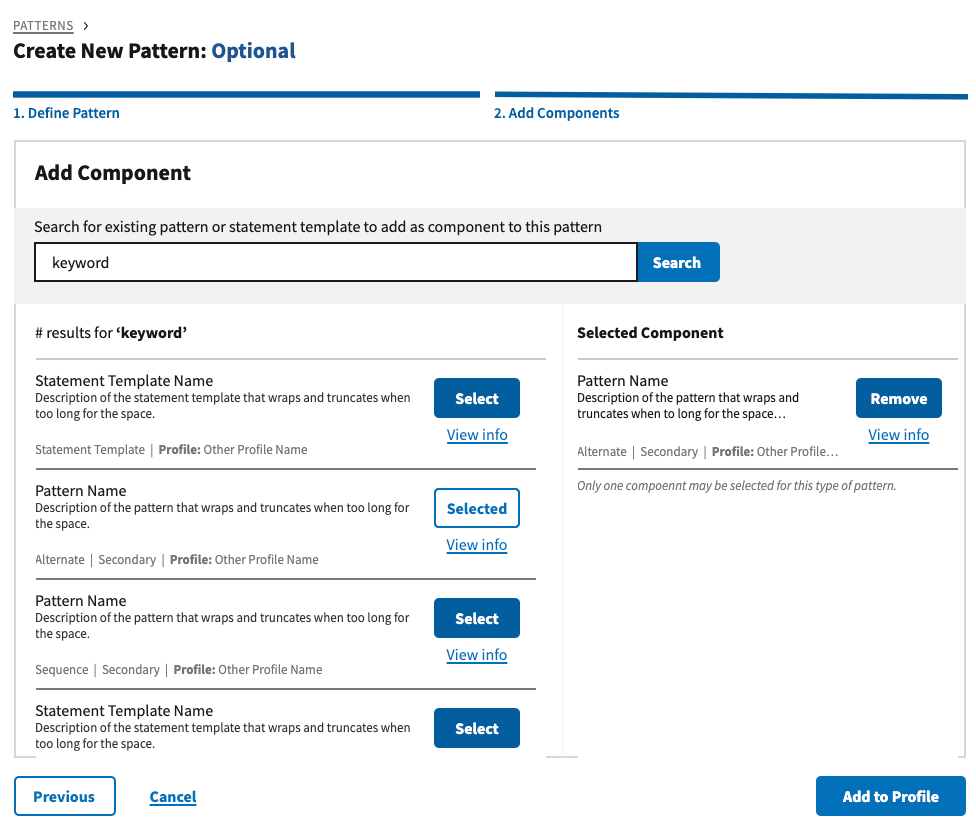The width and height of the screenshot is (976, 834).
Task: View info for the Alternate pattern result
Action: coord(477,545)
